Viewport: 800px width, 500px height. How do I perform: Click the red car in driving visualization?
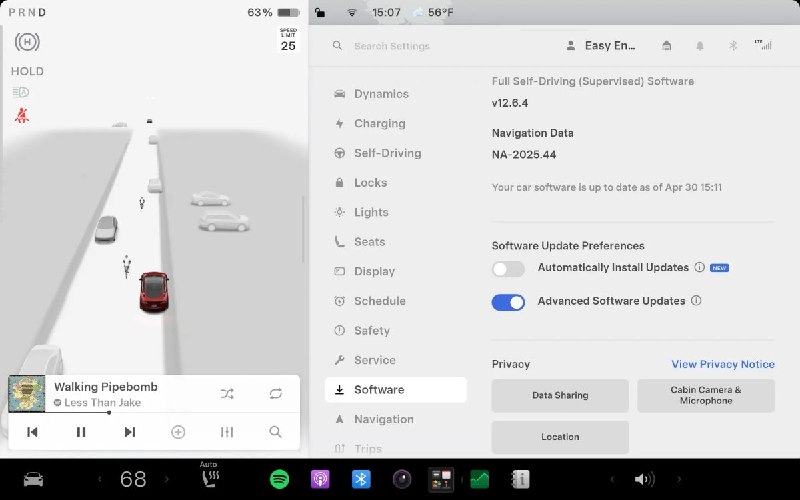click(x=154, y=291)
